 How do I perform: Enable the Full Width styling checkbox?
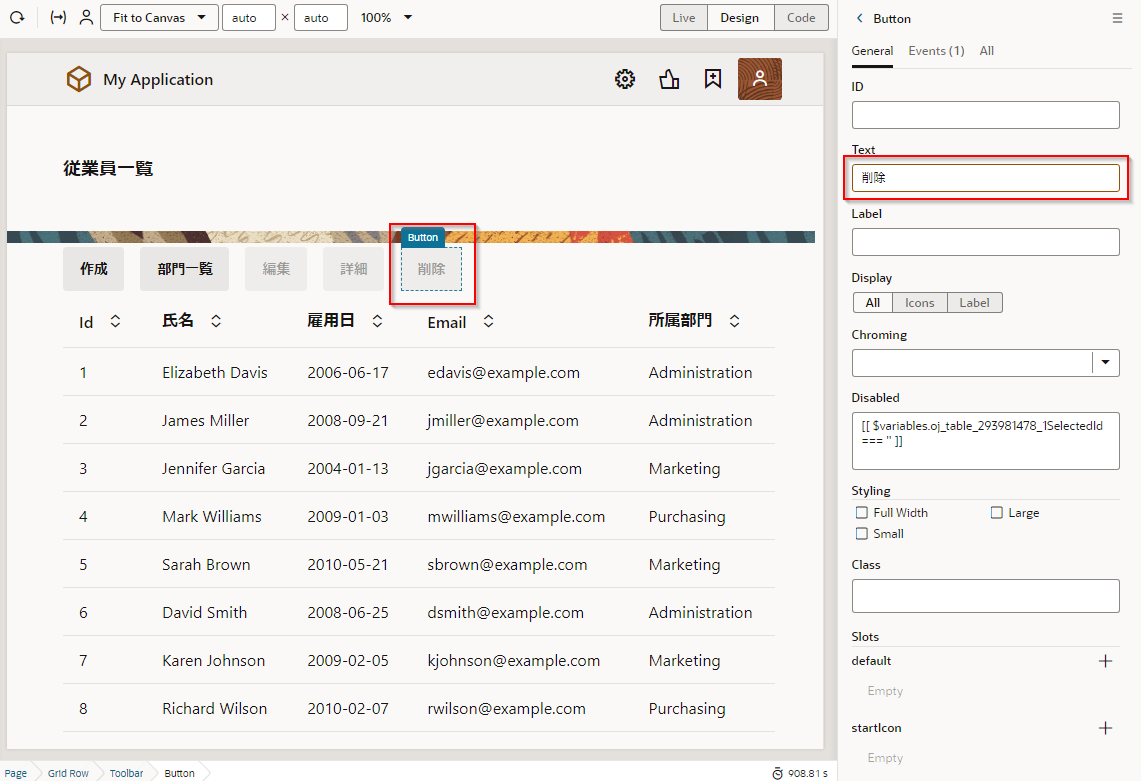[862, 513]
